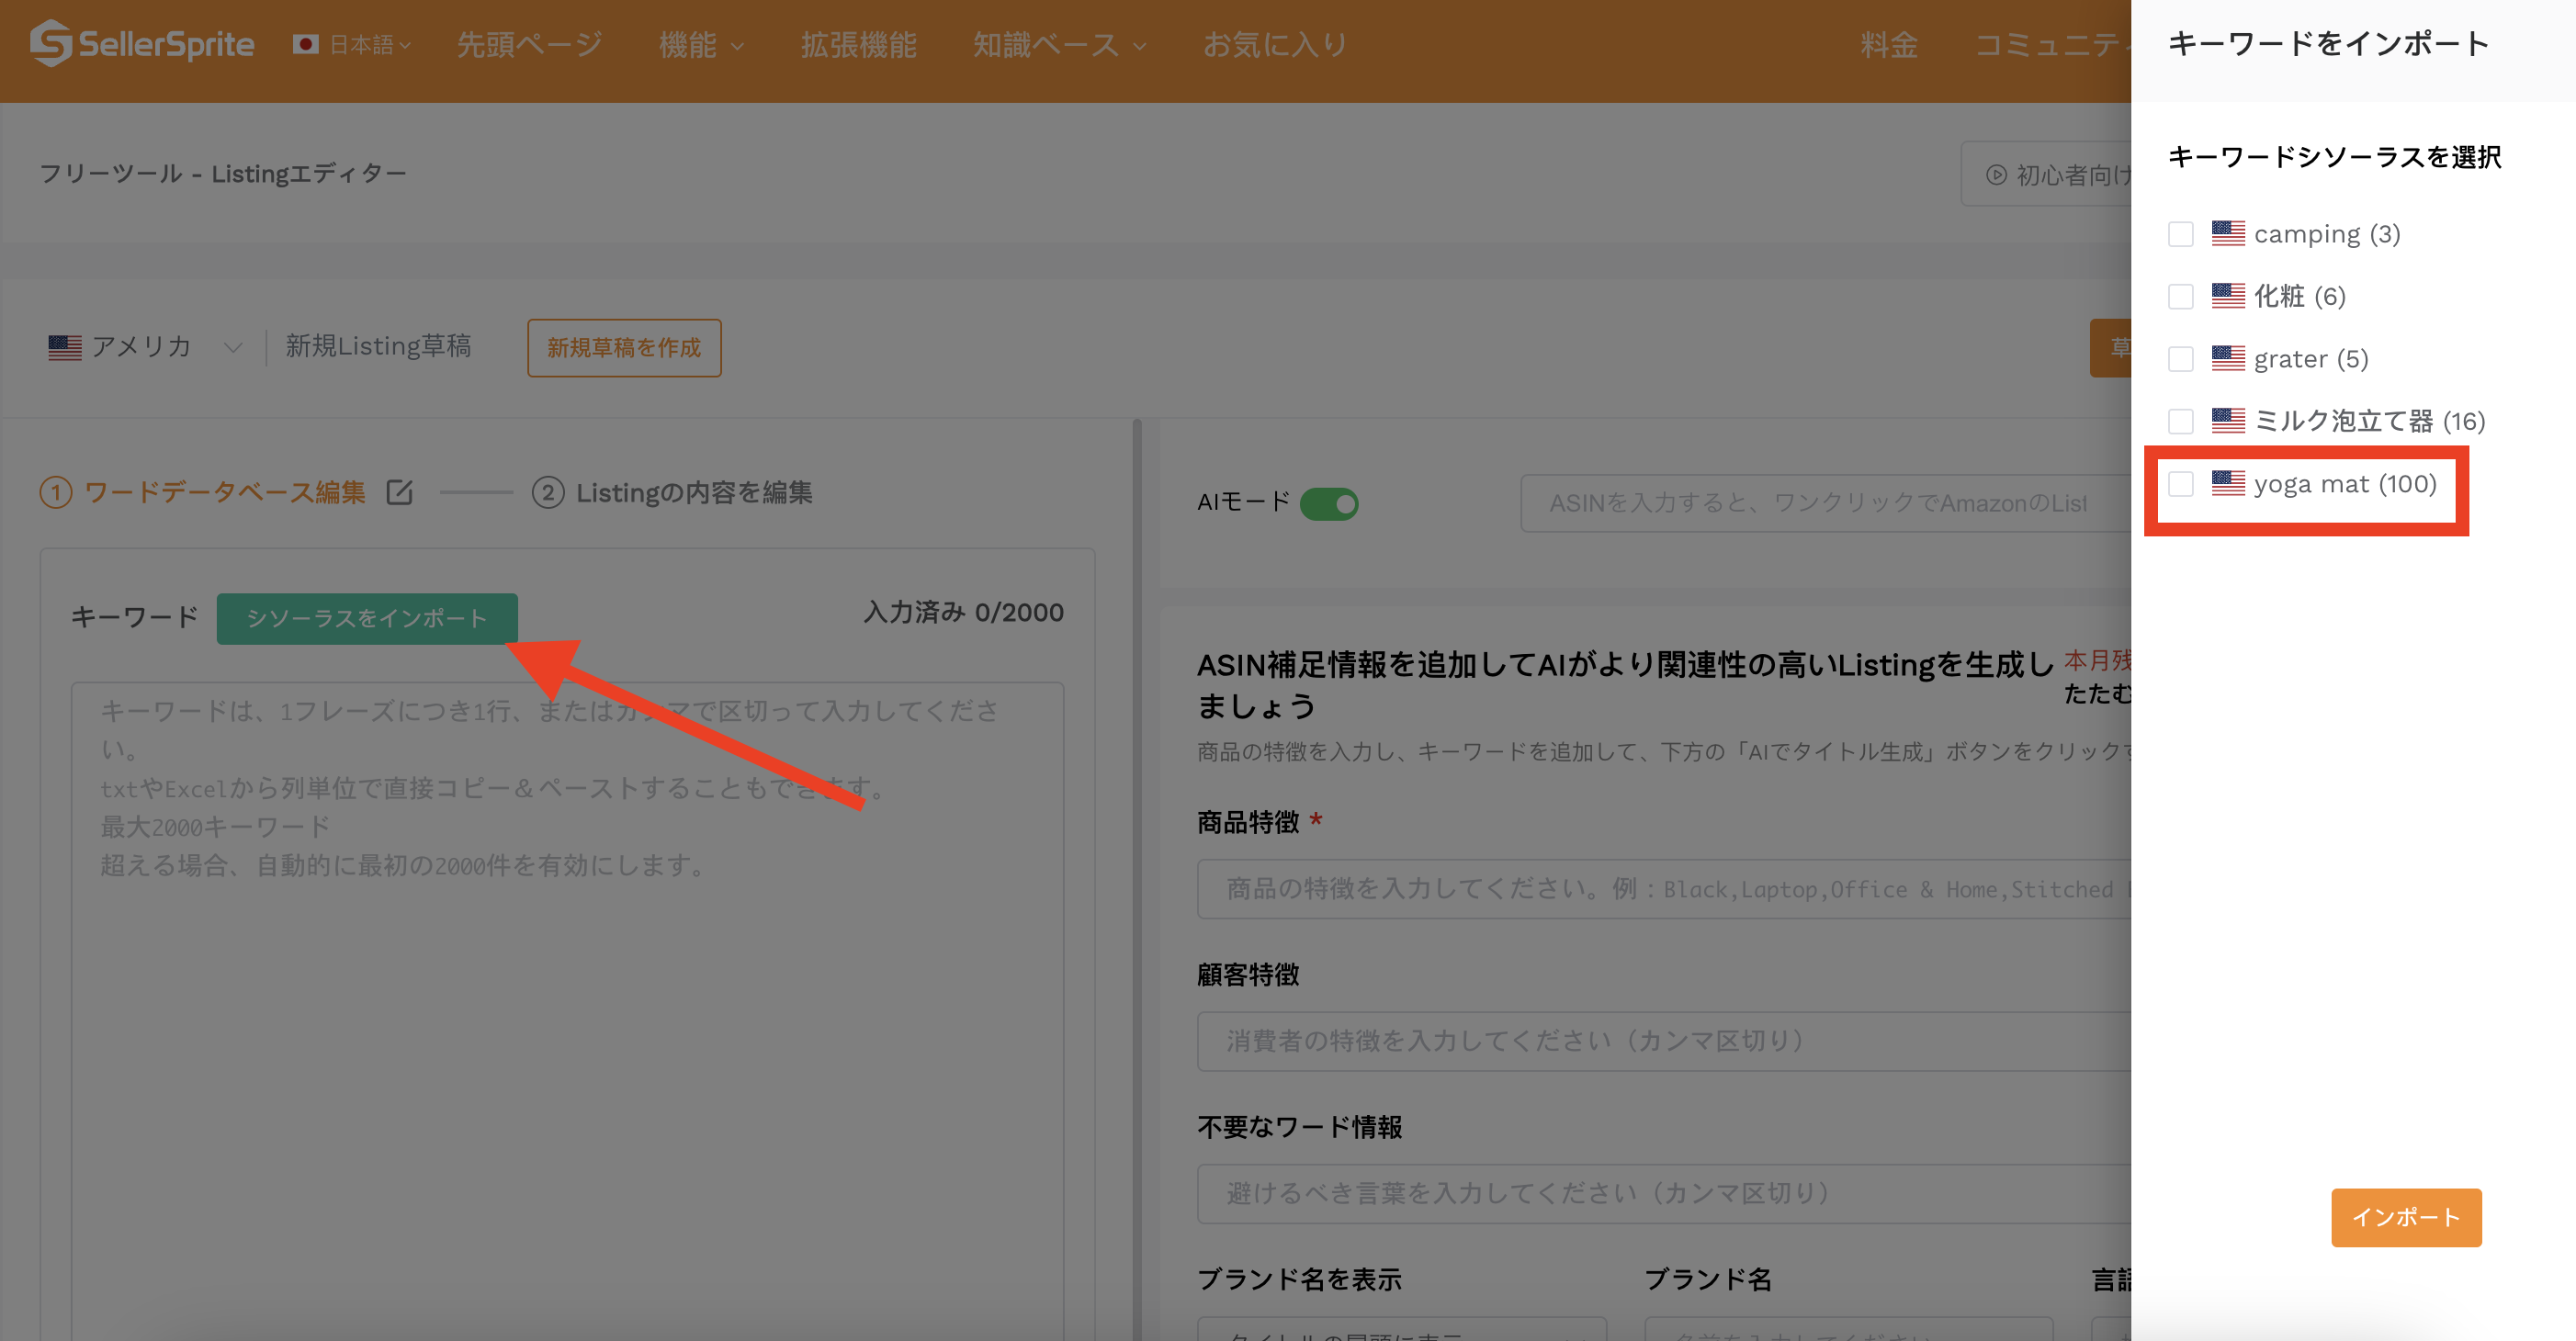Click the キーワードシソーラスを選択 heading
The height and width of the screenshot is (1341, 2576).
coord(2334,157)
